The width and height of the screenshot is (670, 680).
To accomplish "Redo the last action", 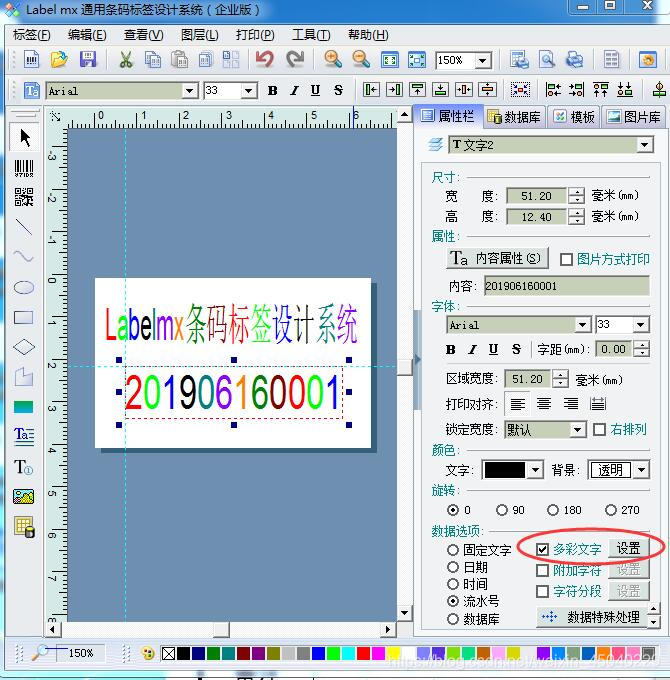I will [295, 59].
